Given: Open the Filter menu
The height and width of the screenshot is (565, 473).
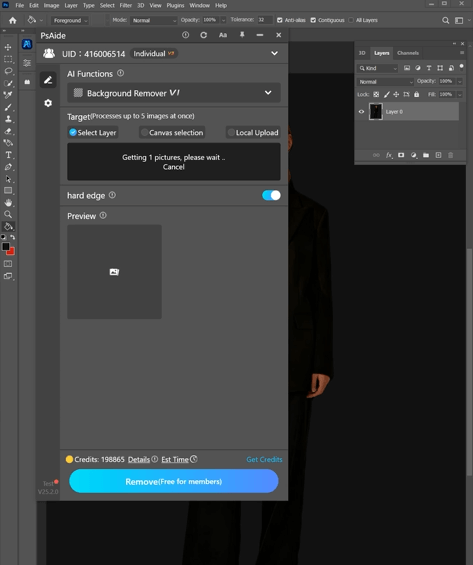Looking at the screenshot, I should (x=125, y=5).
